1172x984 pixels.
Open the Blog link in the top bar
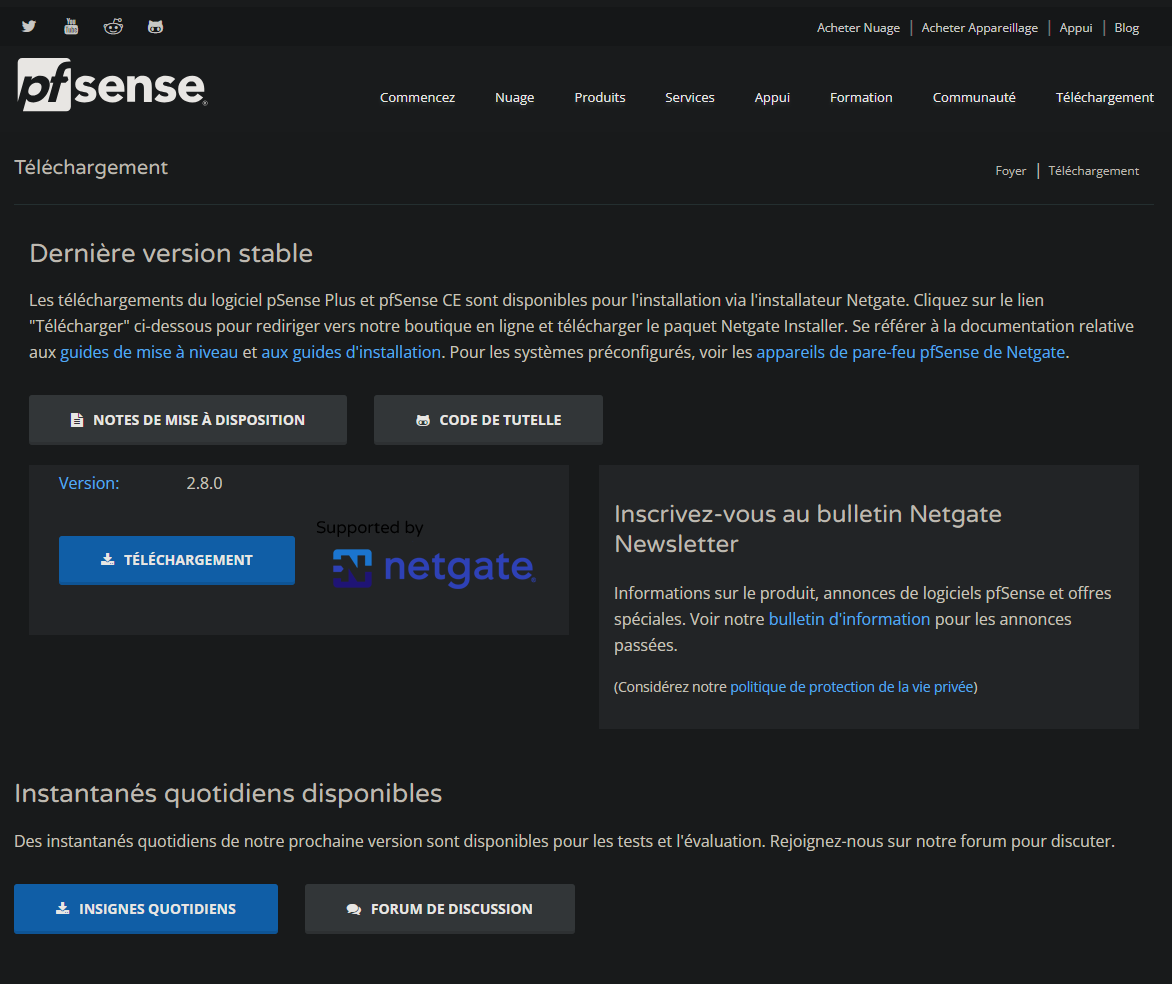1126,28
